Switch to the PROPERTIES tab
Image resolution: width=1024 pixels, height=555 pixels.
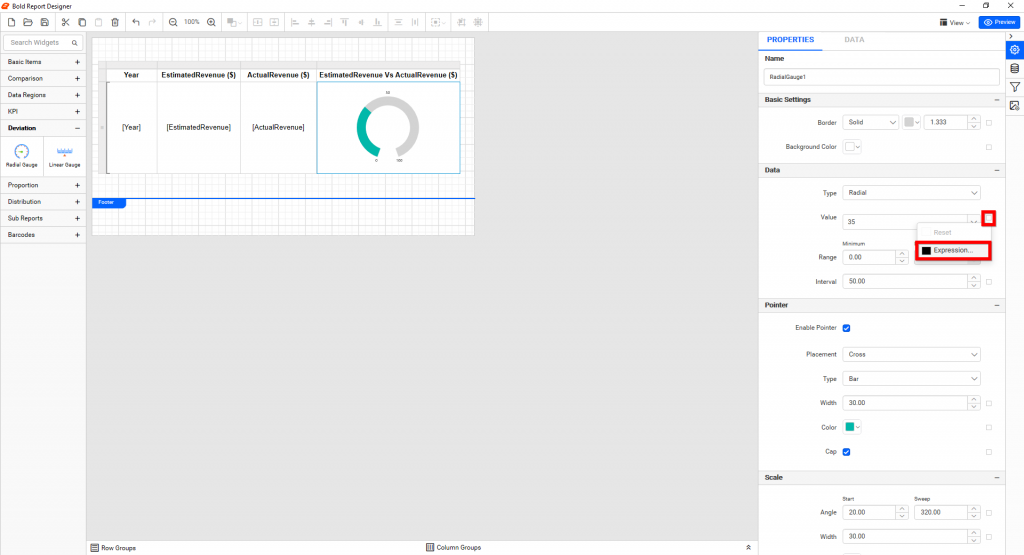(x=790, y=40)
